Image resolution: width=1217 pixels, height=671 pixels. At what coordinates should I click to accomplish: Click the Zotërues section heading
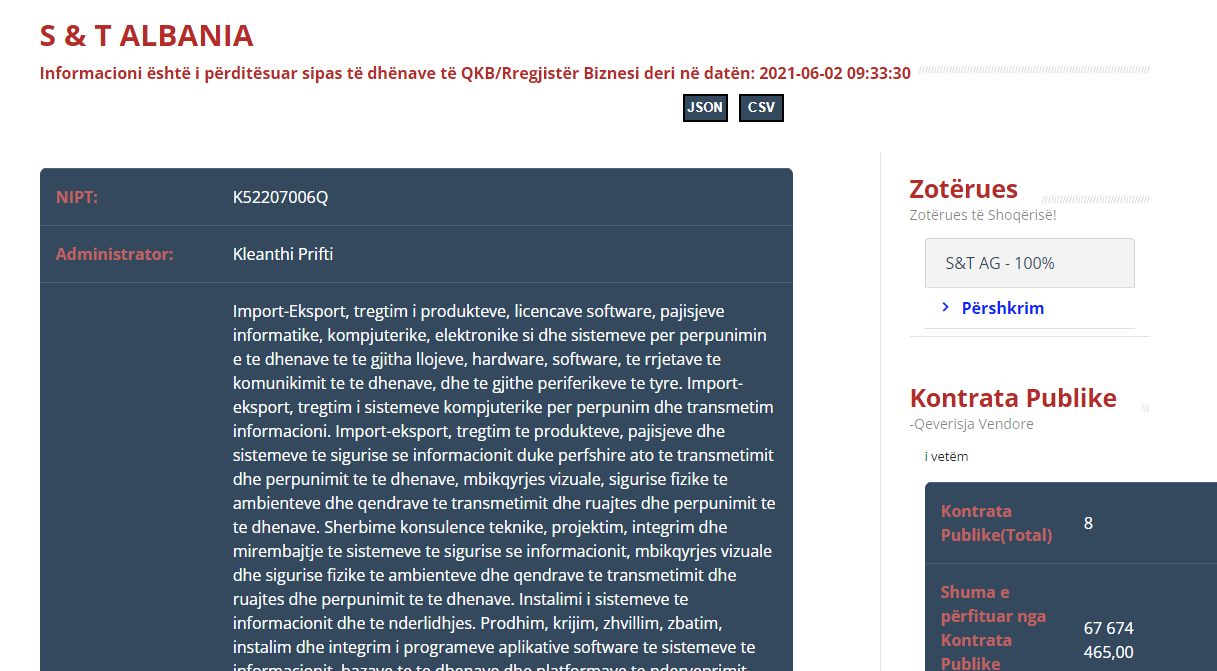tap(964, 189)
